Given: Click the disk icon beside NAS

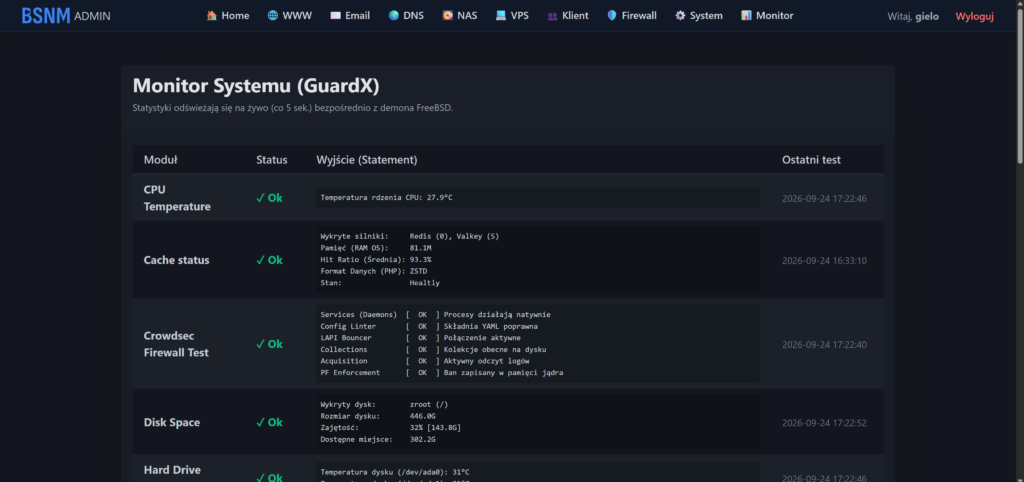Looking at the screenshot, I should click(447, 16).
